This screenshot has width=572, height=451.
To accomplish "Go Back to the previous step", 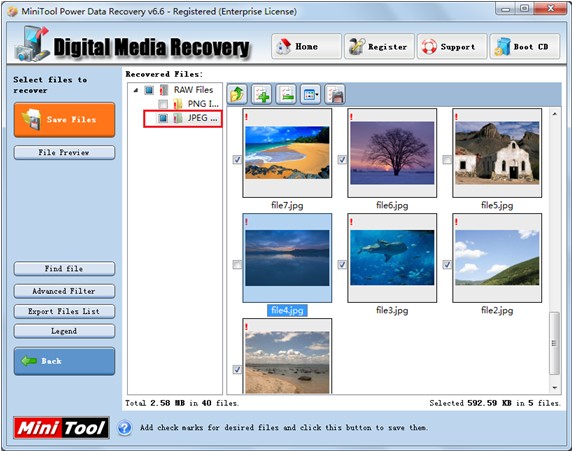I will 65,361.
